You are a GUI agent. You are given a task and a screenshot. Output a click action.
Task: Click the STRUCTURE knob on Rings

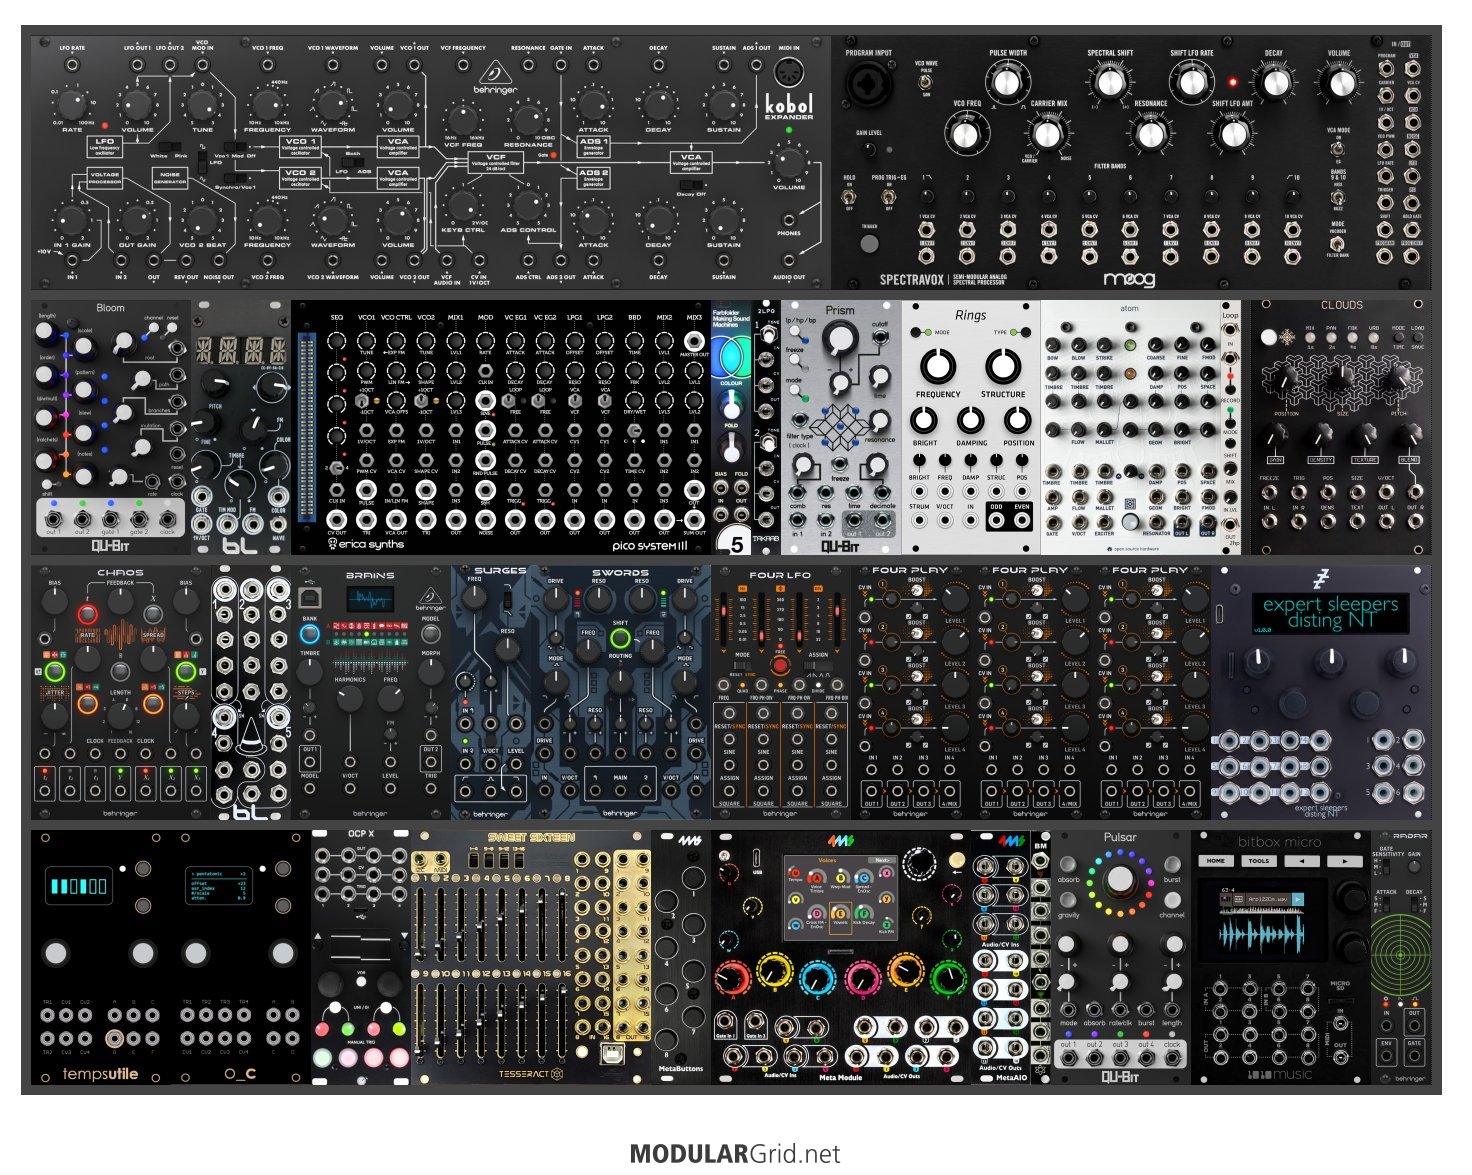[1003, 367]
